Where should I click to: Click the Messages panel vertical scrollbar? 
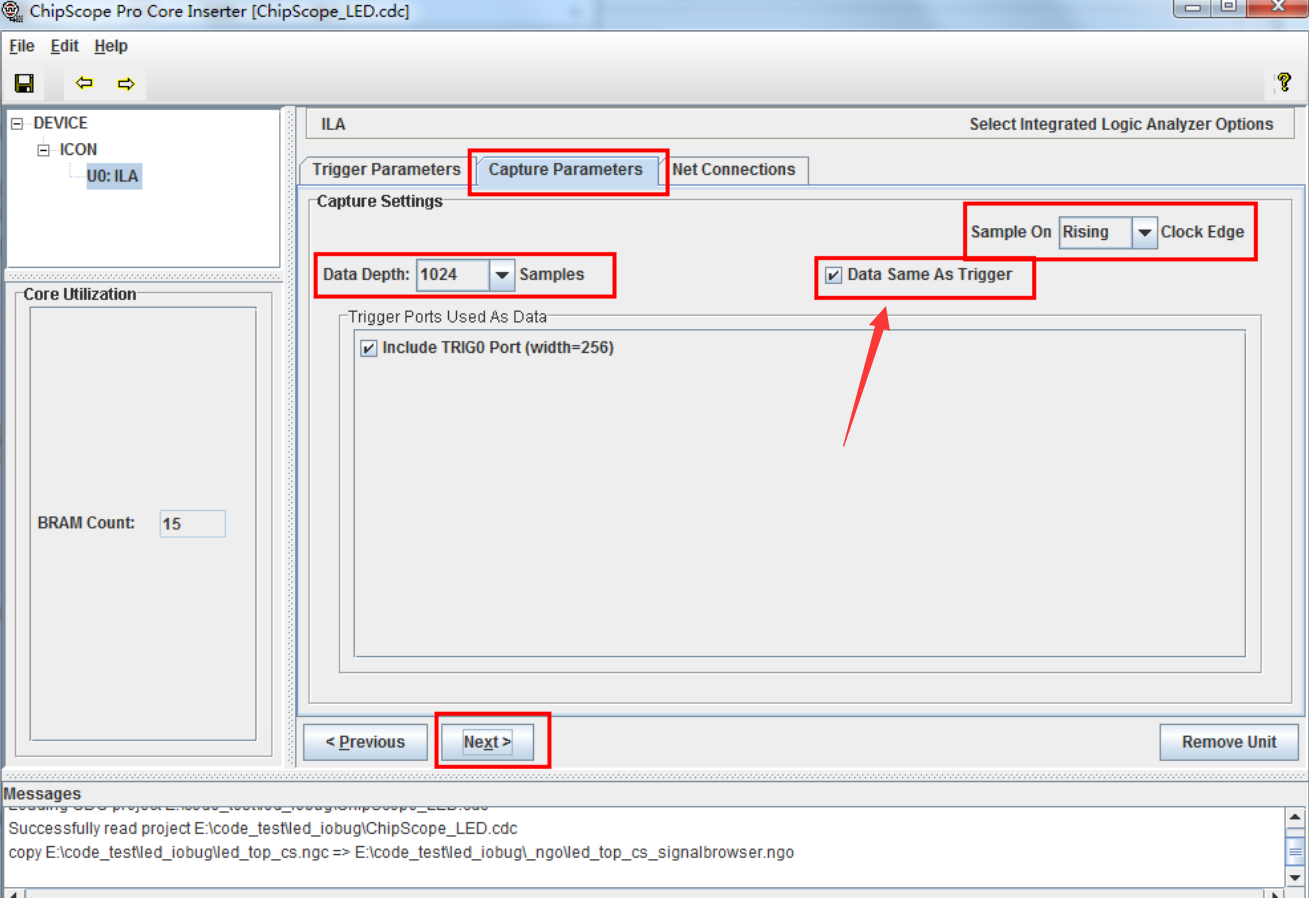[x=1295, y=847]
